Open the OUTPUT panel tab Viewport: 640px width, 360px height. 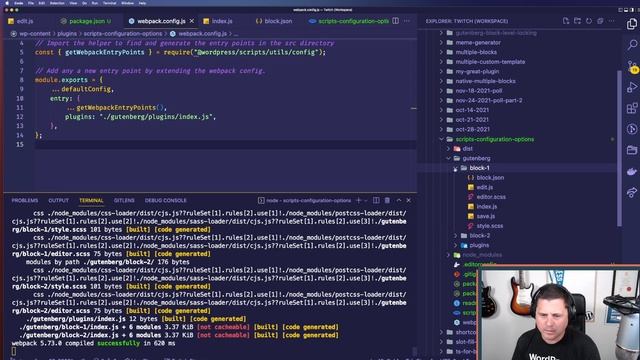pos(58,200)
